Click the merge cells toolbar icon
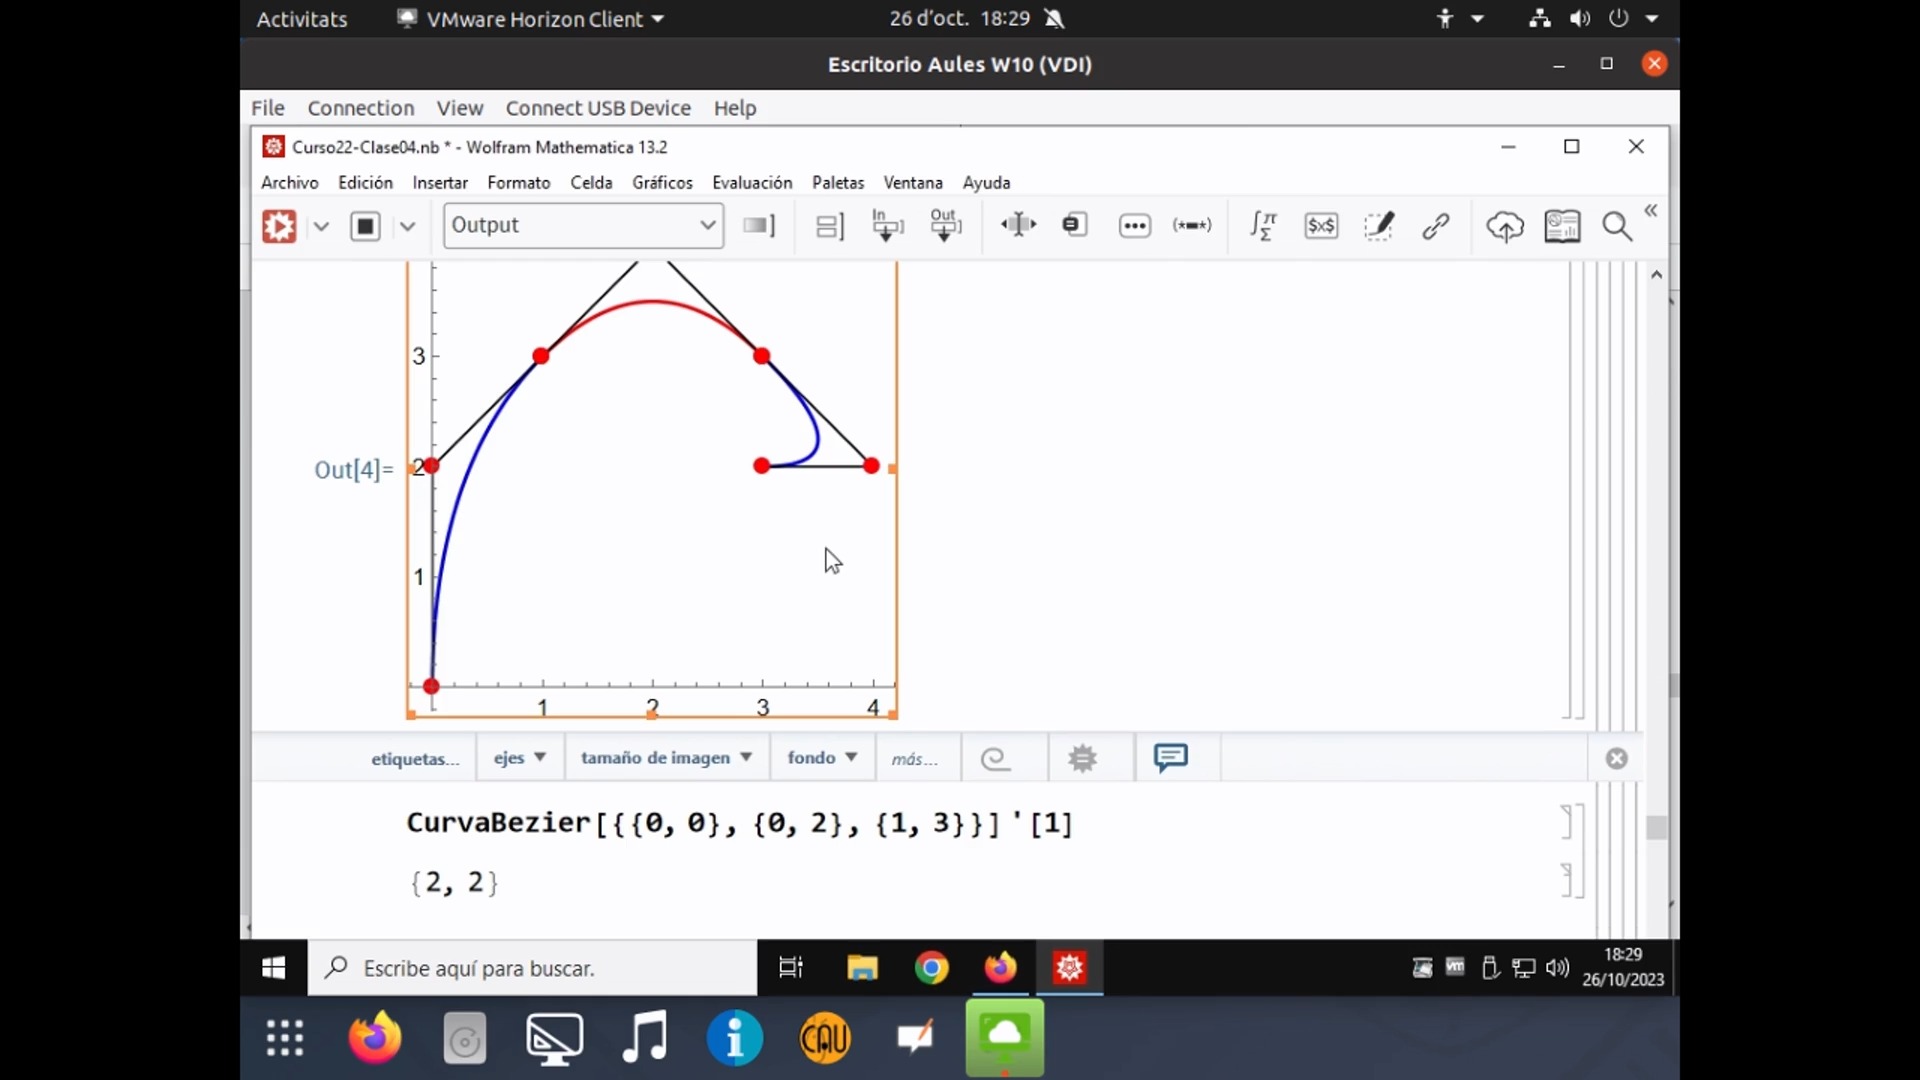 (1075, 225)
